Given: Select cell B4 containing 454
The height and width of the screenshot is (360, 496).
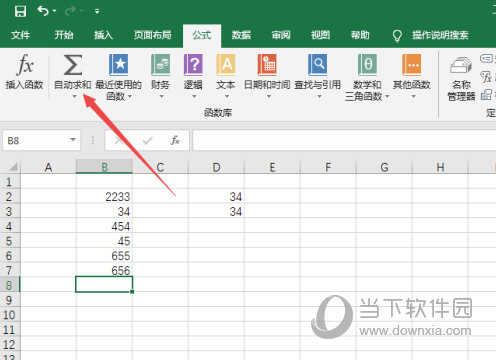Looking at the screenshot, I should (104, 226).
